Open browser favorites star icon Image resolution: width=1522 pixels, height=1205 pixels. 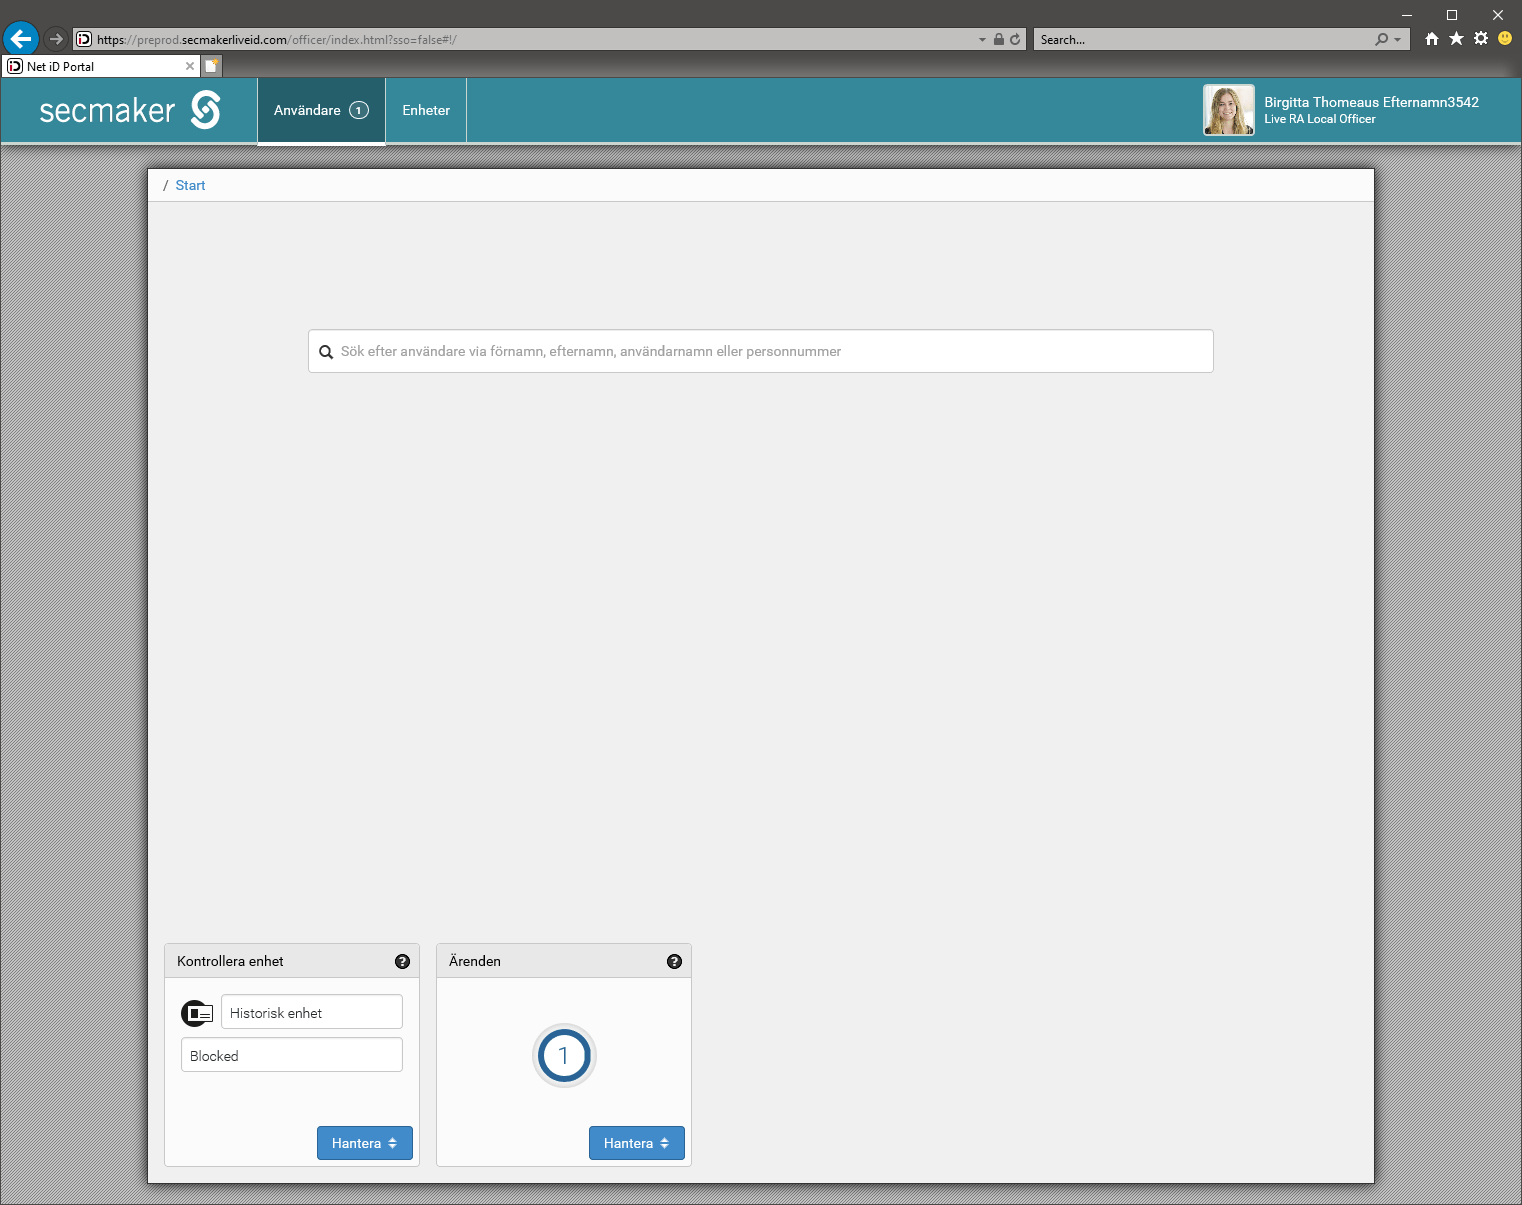pos(1456,39)
